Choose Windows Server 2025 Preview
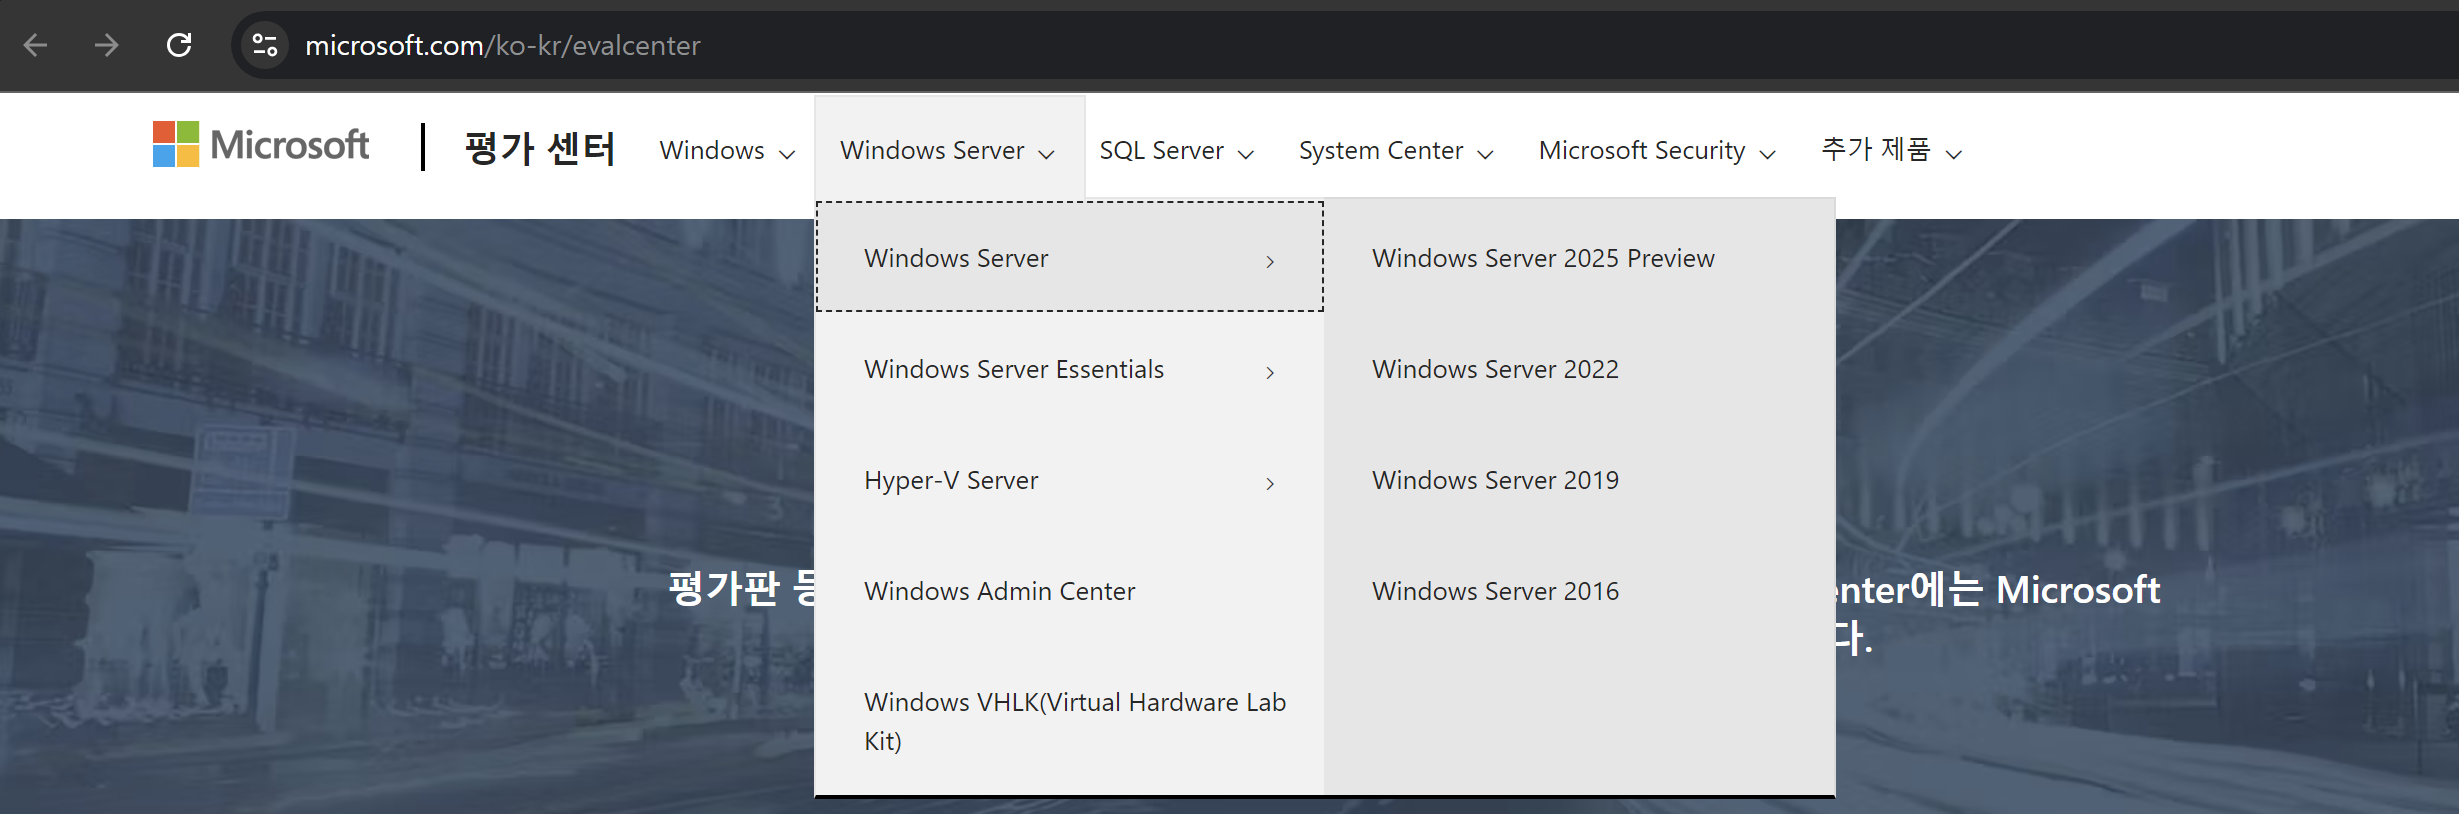2459x814 pixels. coord(1580,258)
